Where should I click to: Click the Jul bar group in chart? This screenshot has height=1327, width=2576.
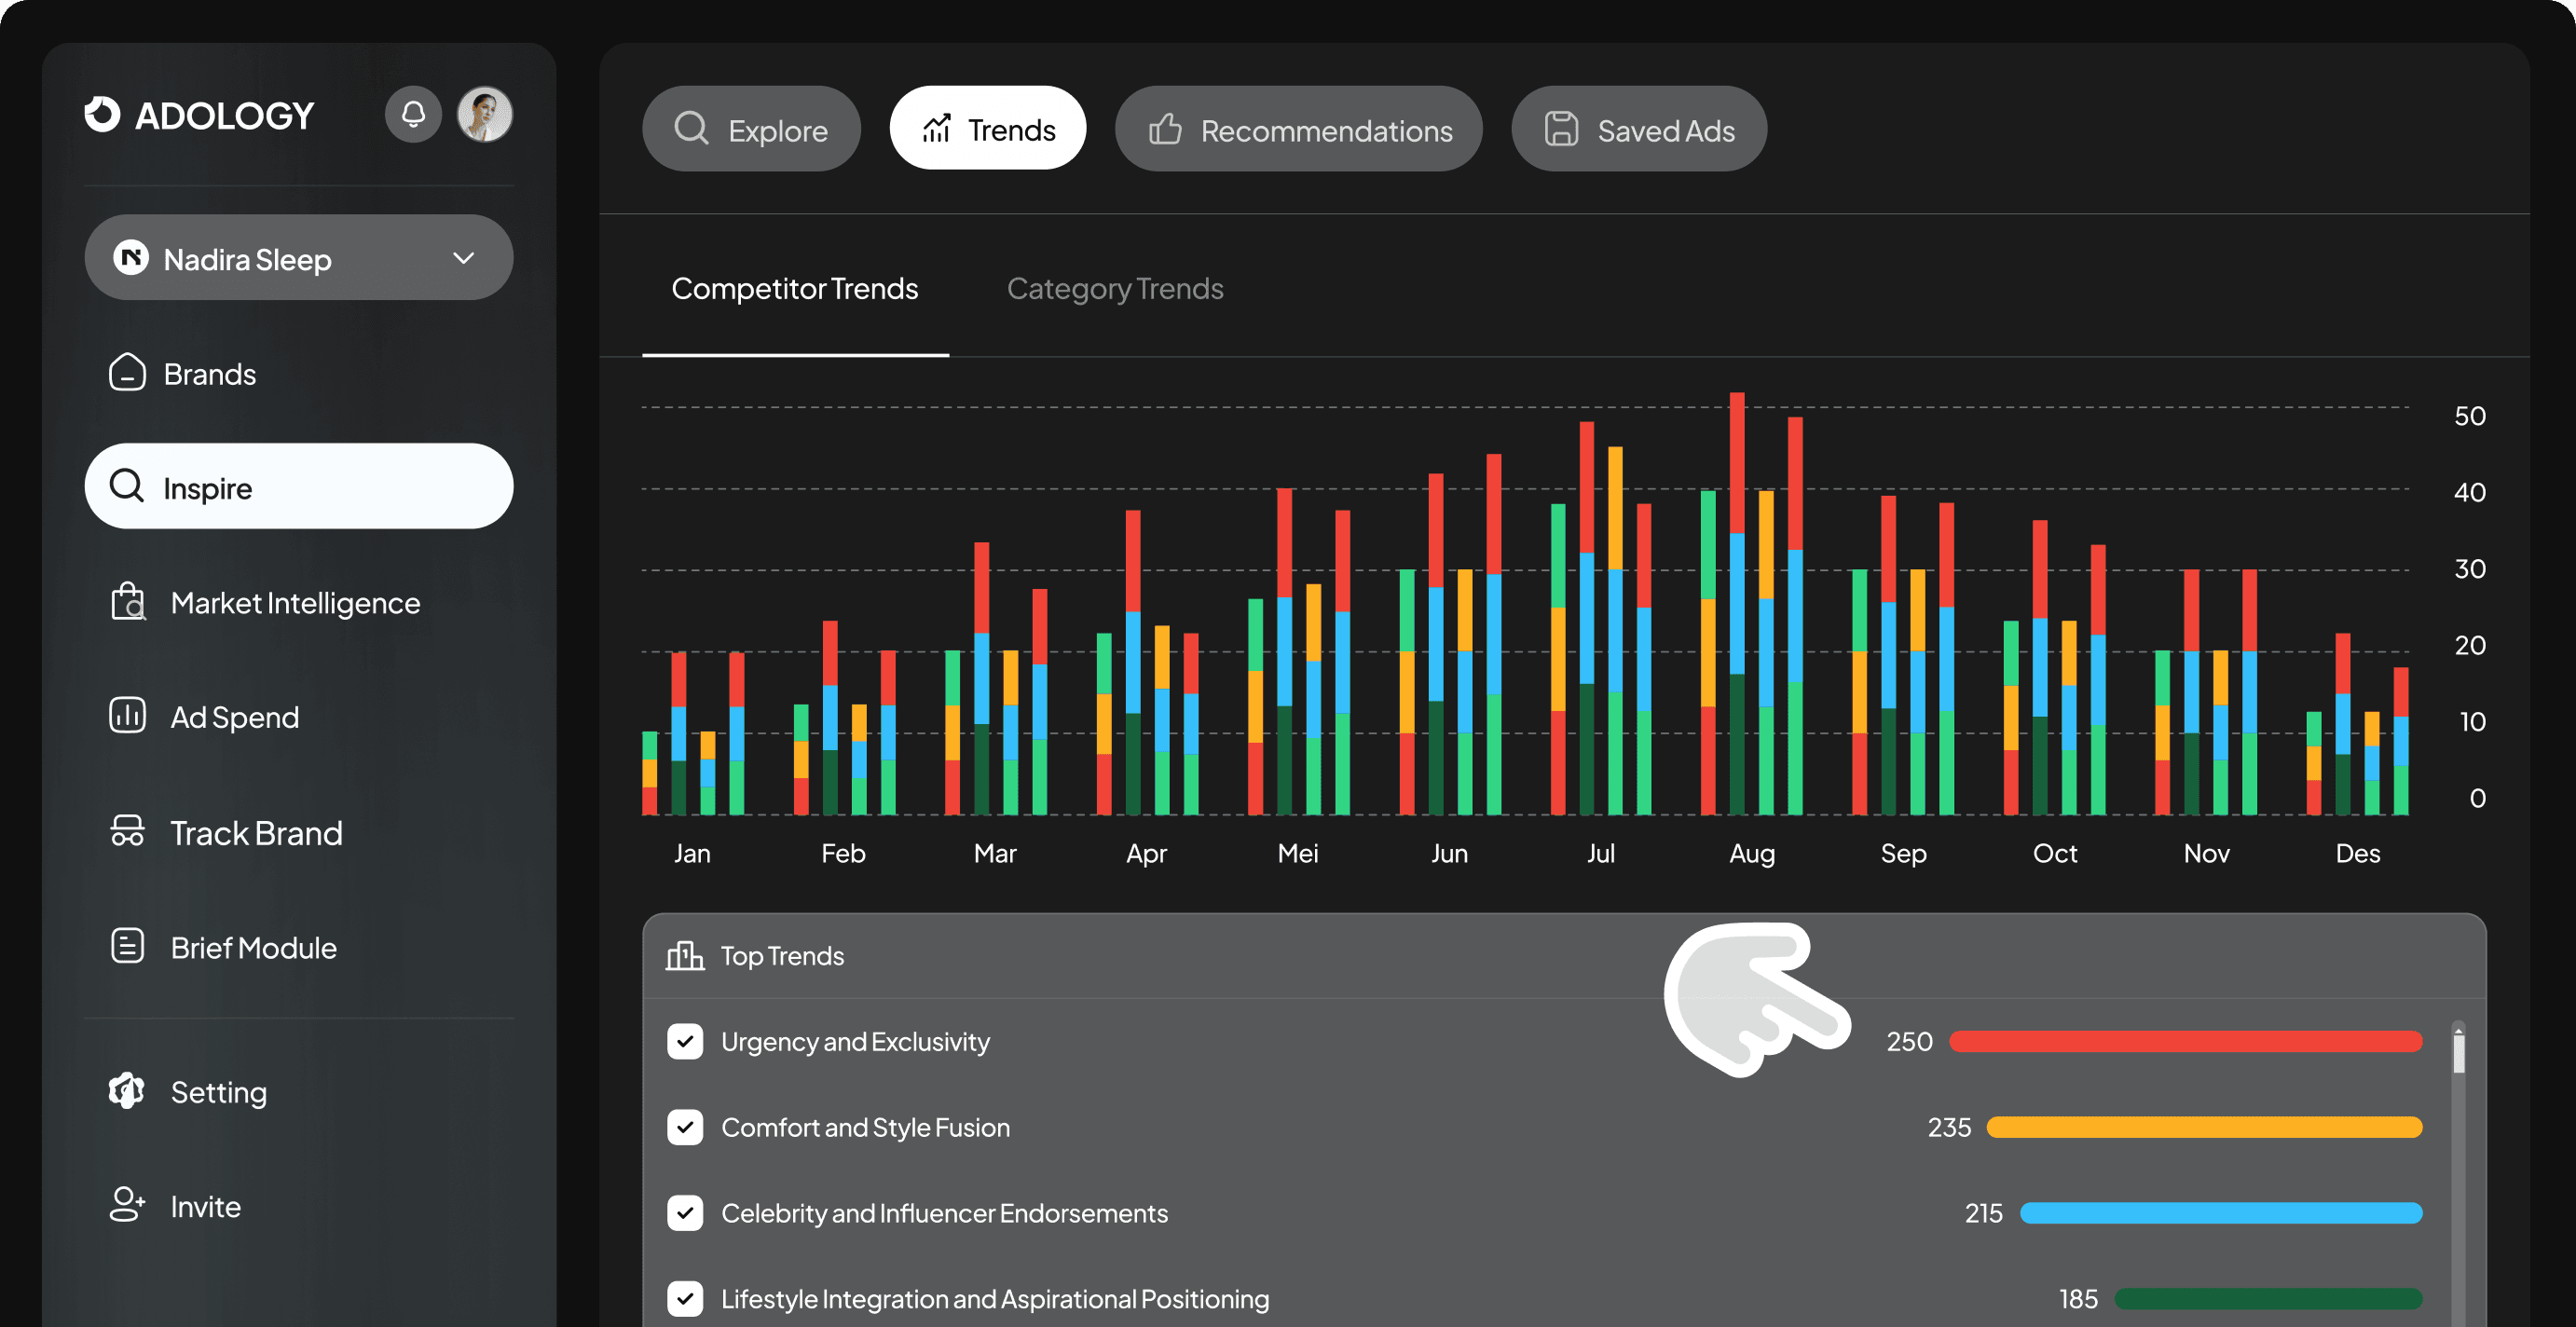point(1600,618)
